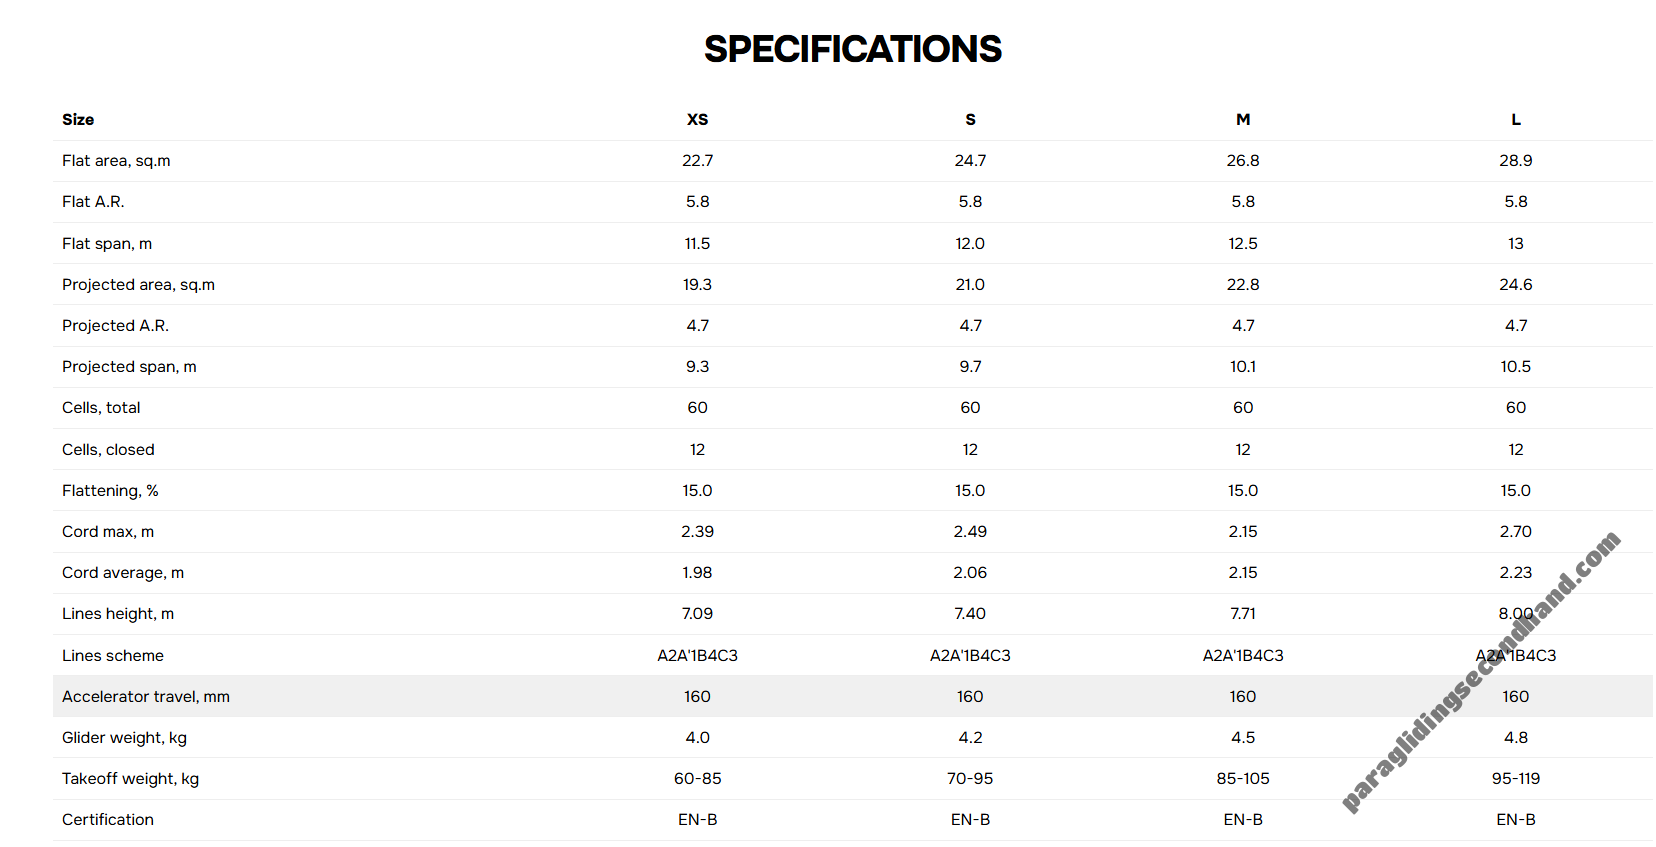Click the SPECIFICATIONS heading
1656x847 pixels.
(852, 49)
